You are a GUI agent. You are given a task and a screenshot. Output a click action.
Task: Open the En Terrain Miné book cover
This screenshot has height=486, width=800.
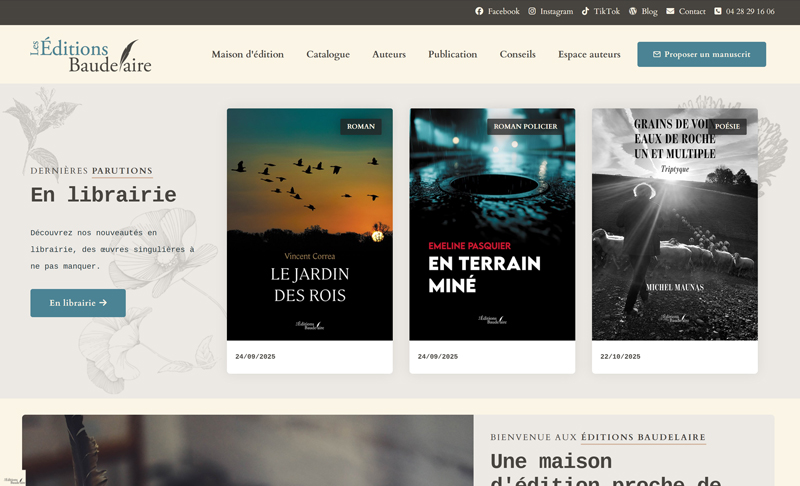(x=492, y=224)
